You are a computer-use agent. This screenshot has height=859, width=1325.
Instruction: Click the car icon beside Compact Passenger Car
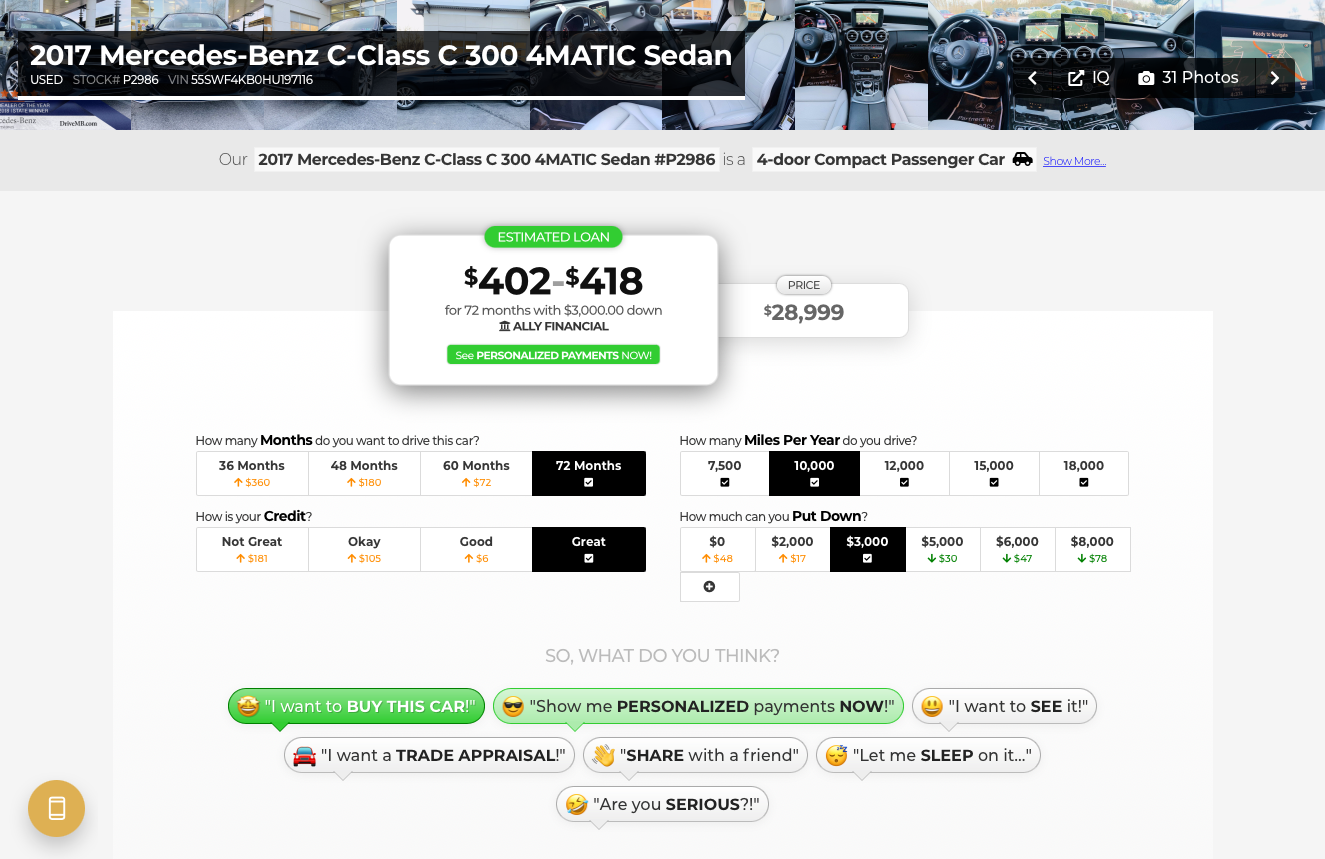tap(1022, 159)
